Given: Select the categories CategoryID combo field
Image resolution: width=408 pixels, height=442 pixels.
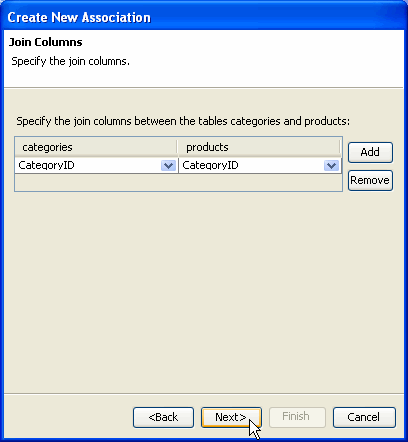Looking at the screenshot, I should 96,165.
